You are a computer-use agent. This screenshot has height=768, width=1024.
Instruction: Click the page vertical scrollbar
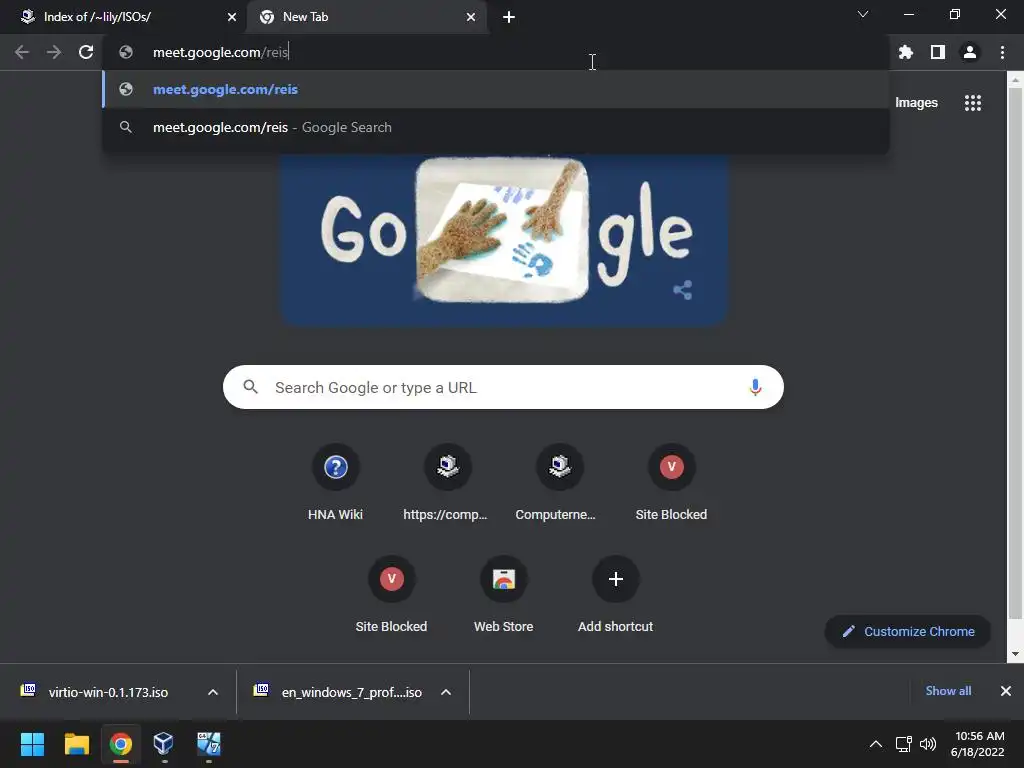[1015, 353]
